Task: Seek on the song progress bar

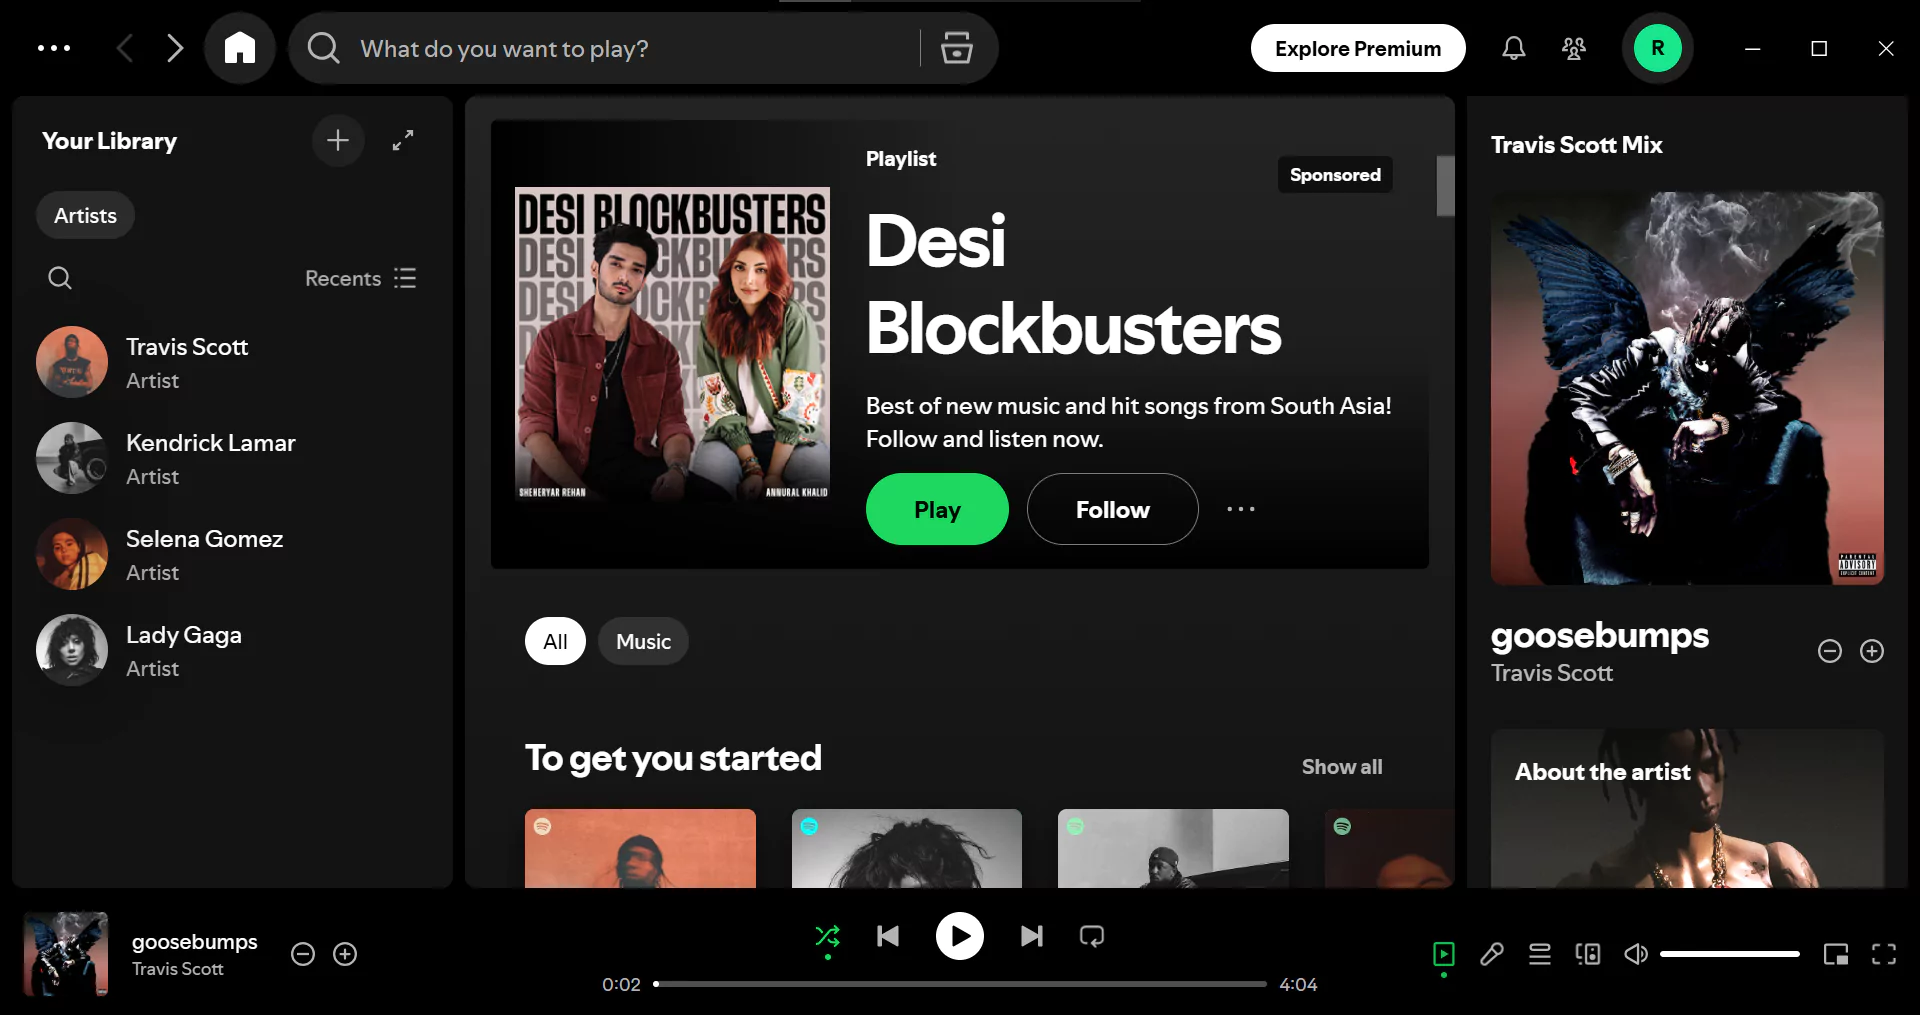Action: coord(960,984)
